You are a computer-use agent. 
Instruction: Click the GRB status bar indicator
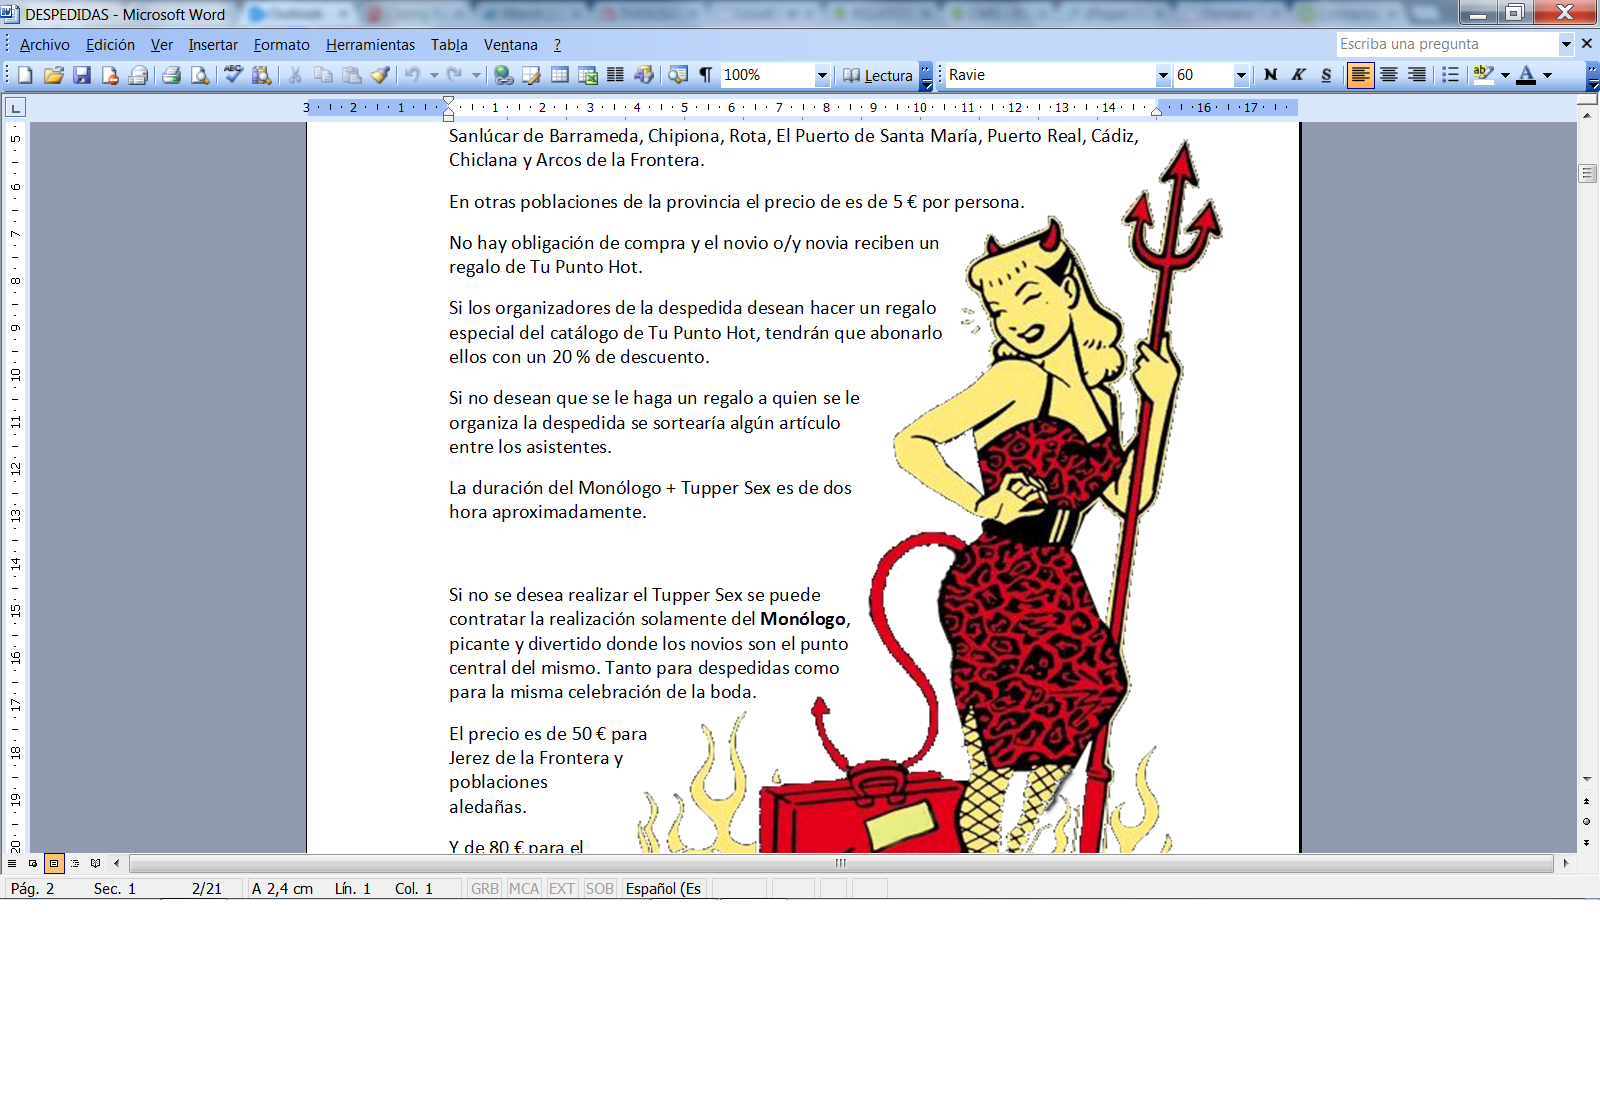485,889
